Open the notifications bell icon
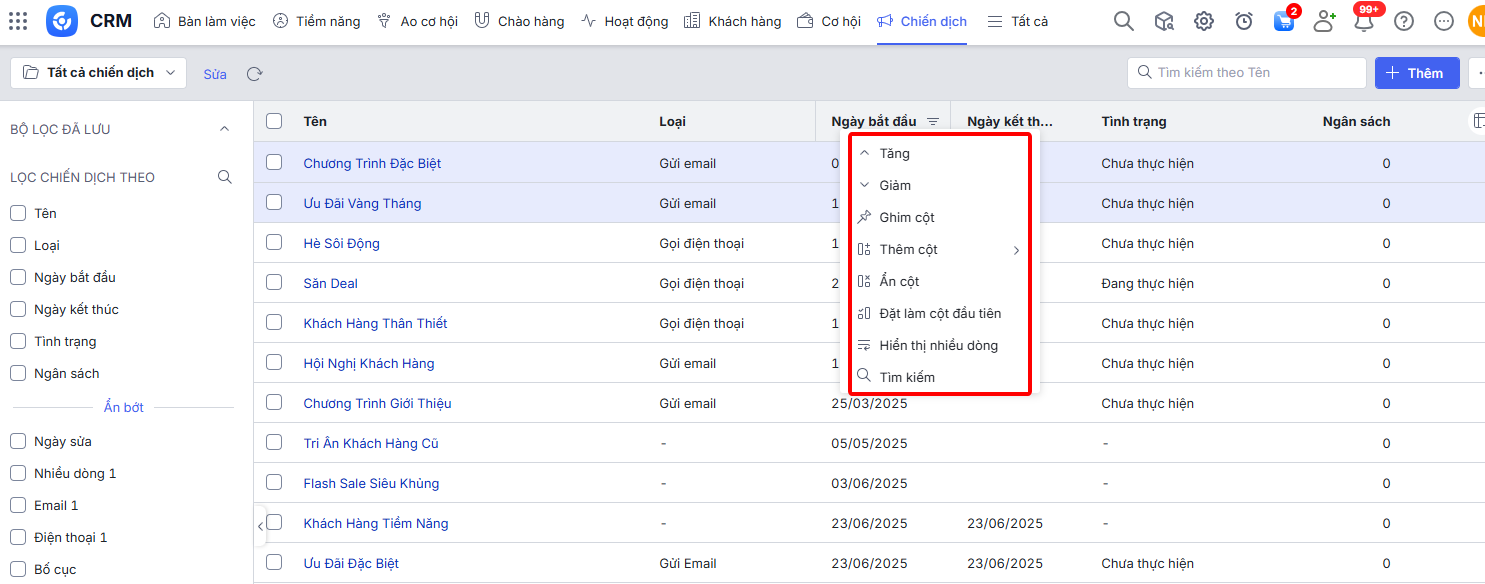This screenshot has width=1485, height=584. pos(1363,21)
